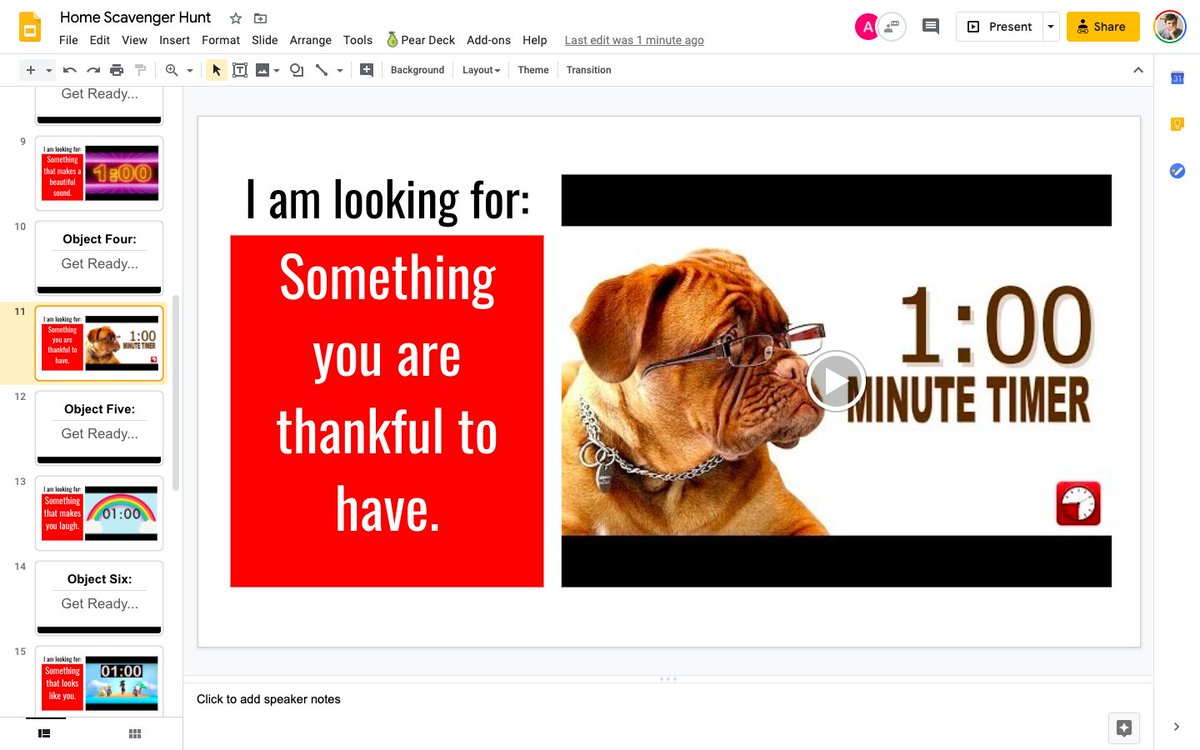1200x750 pixels.
Task: Open the comment history icon
Action: 930,27
